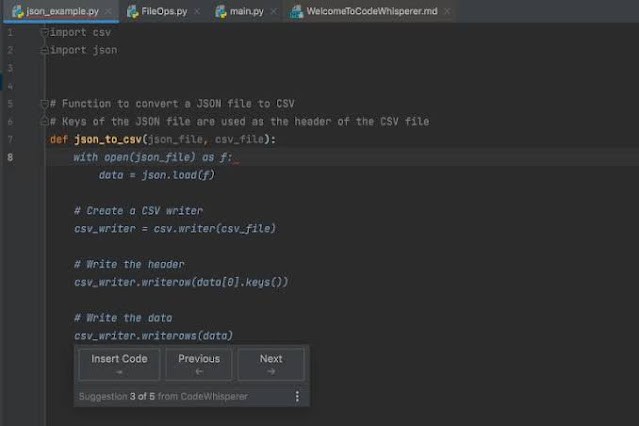Screen dimensions: 639x426
Task: Click line number 8 in the gutter
Action: [x=11, y=157]
